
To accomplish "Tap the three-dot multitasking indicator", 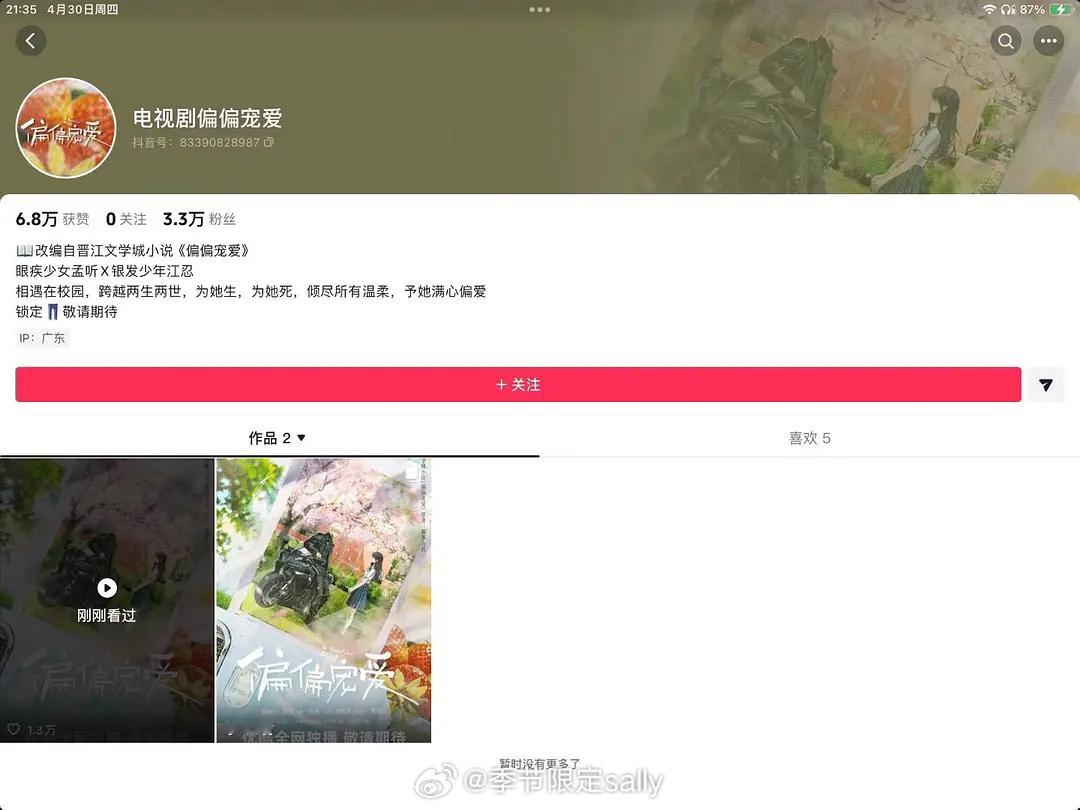I will (539, 10).
